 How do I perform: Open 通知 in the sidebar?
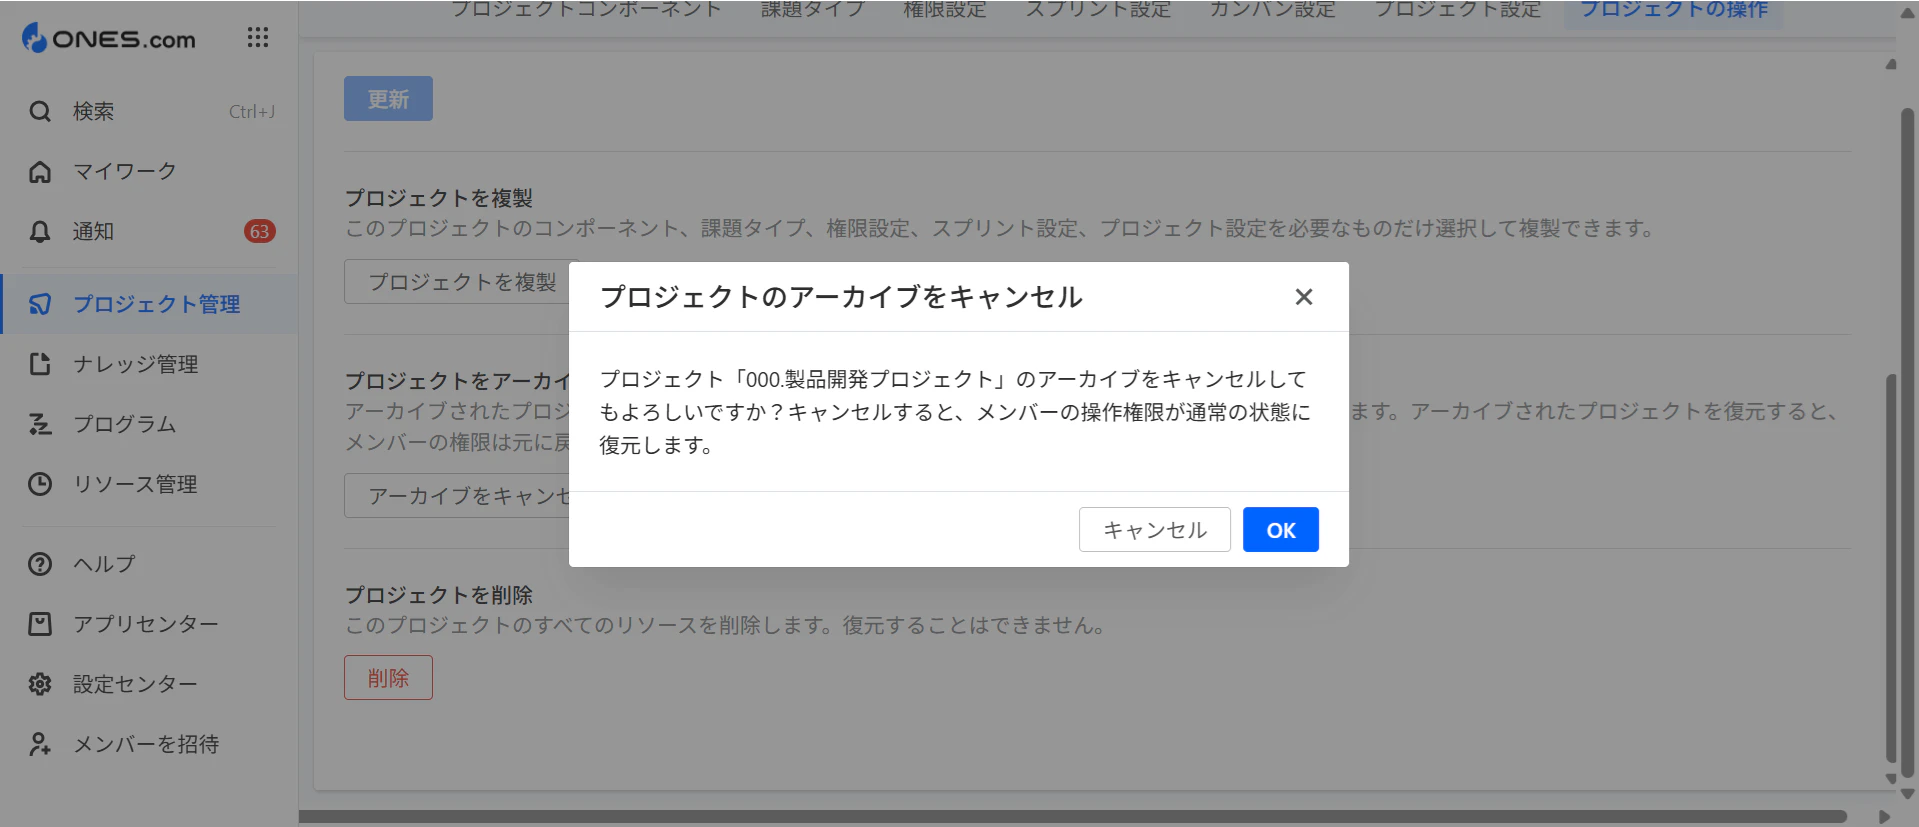[x=150, y=231]
